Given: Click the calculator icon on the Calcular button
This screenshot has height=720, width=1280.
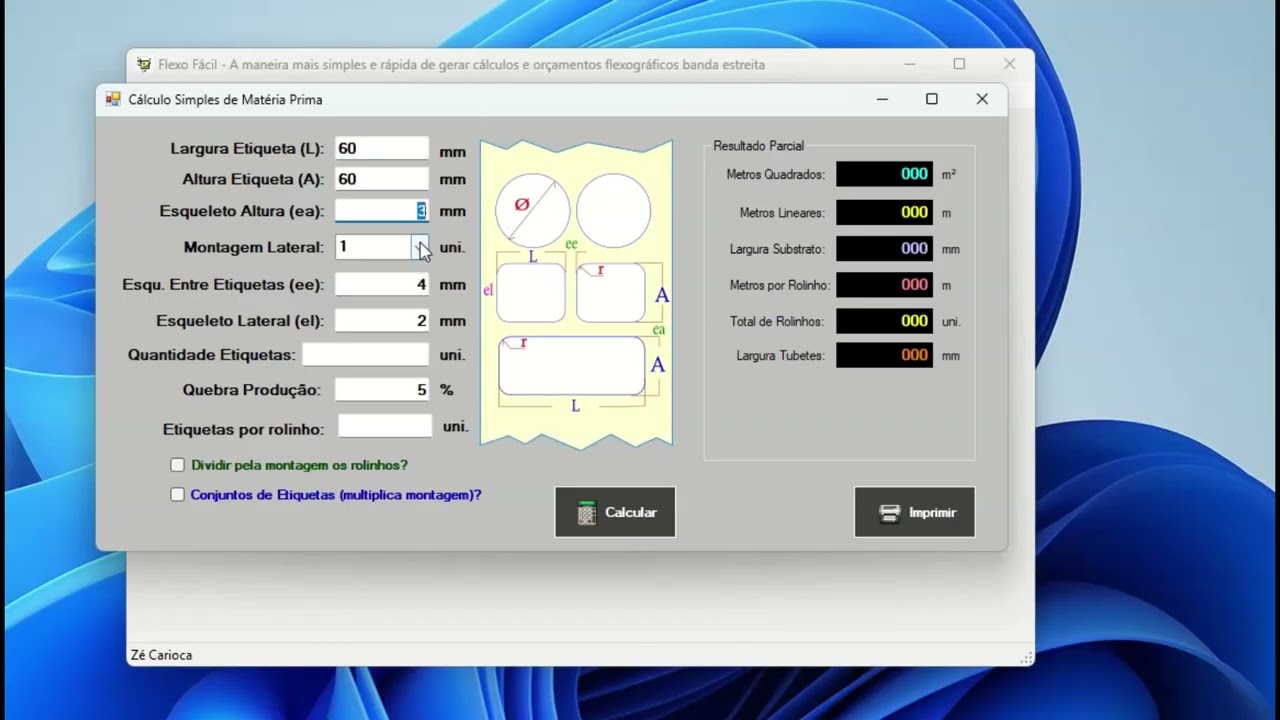Looking at the screenshot, I should coord(587,513).
